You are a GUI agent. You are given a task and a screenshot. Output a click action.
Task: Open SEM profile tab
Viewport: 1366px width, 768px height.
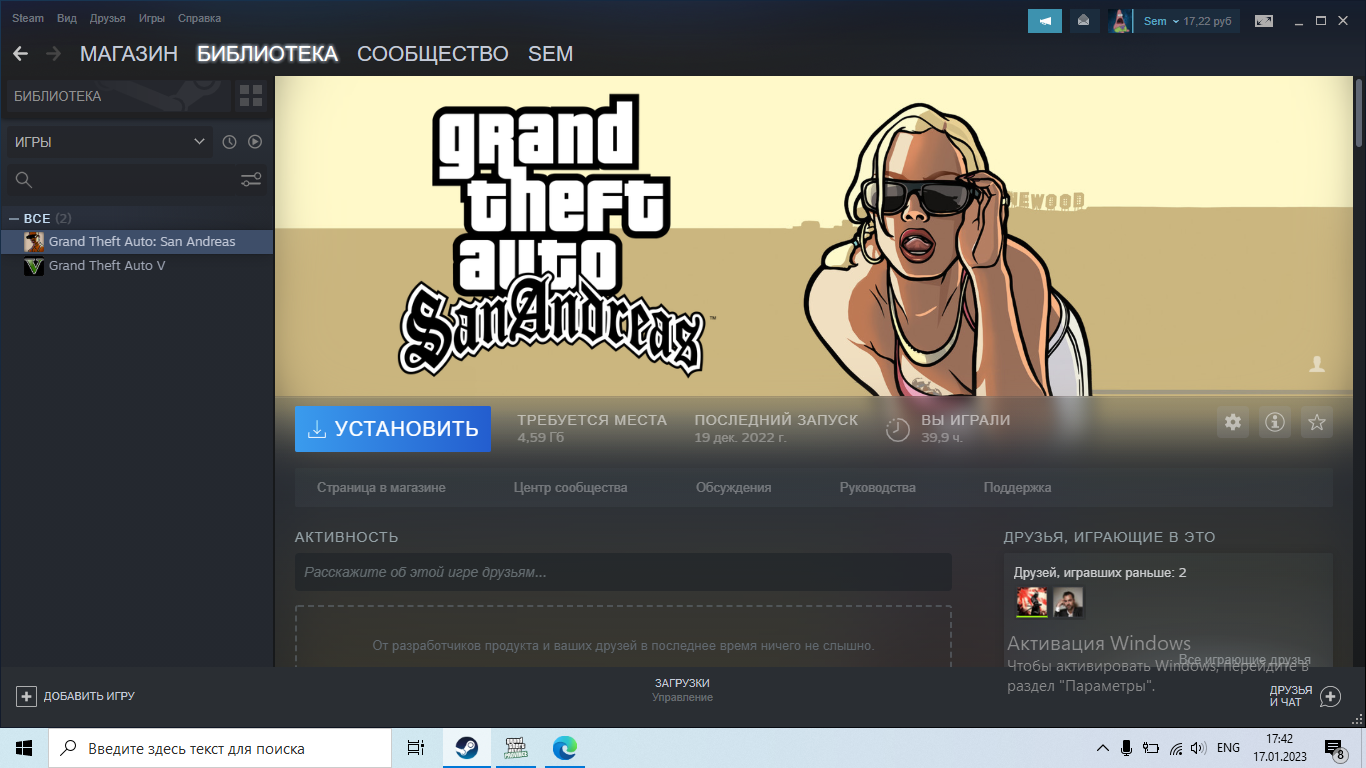(x=551, y=54)
